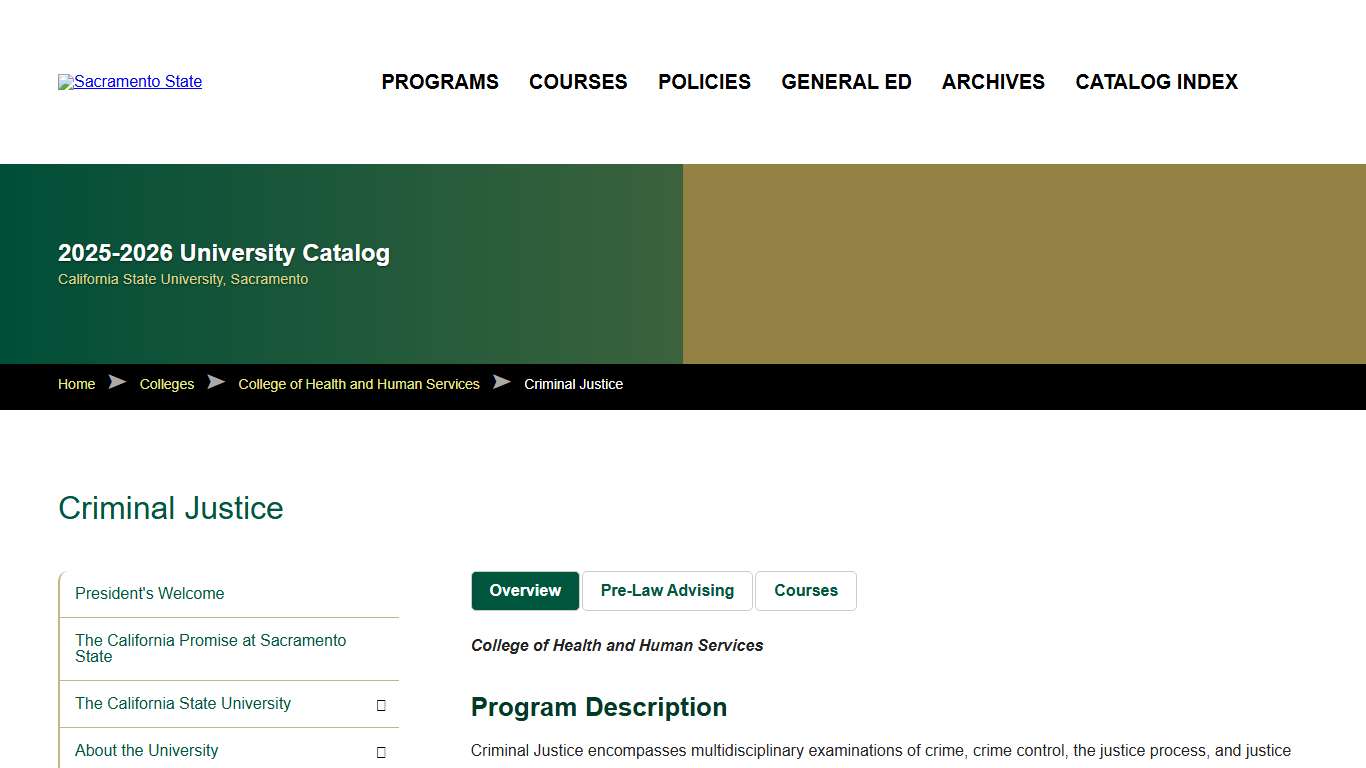Go to Home via breadcrumb
Image resolution: width=1366 pixels, height=768 pixels.
tap(76, 383)
